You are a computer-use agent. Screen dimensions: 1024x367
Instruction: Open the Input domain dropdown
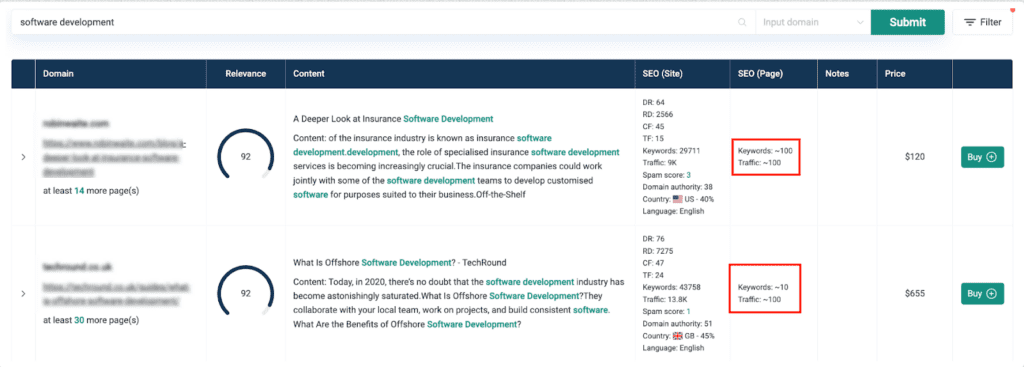pos(813,22)
